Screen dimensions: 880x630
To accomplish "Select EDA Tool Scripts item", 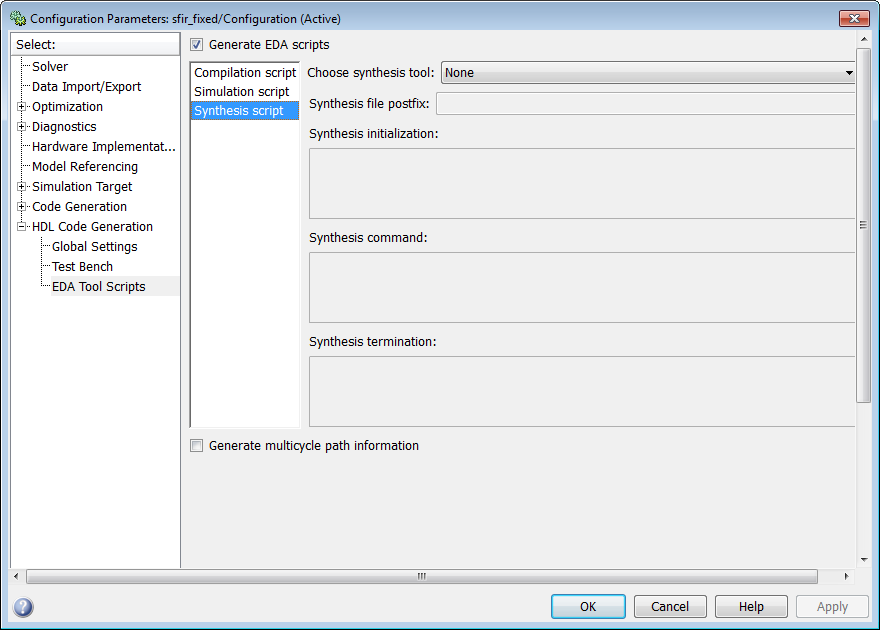I will click(99, 287).
